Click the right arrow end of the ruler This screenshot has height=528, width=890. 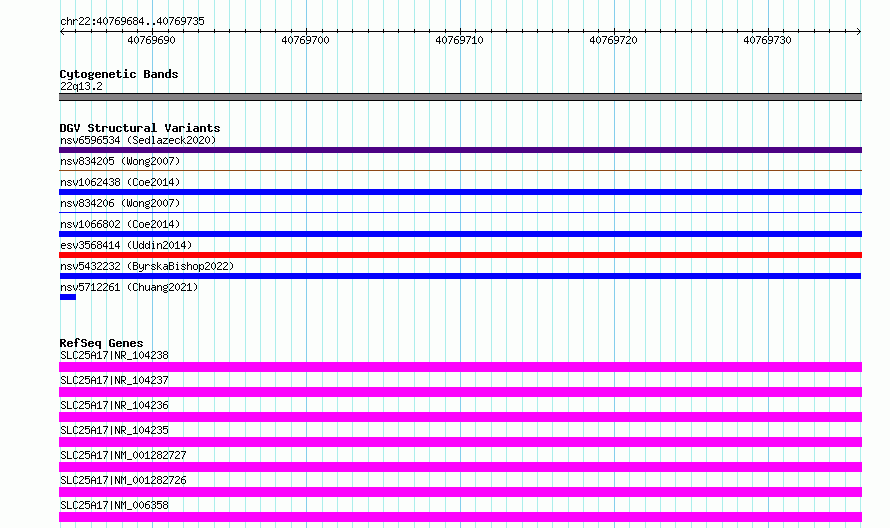pyautogui.click(x=859, y=32)
